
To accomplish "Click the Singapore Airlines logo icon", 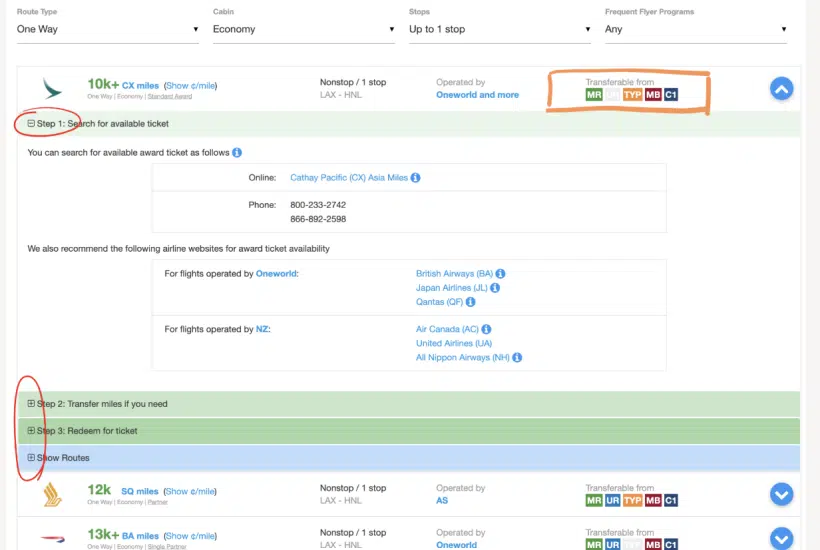I will pos(52,494).
